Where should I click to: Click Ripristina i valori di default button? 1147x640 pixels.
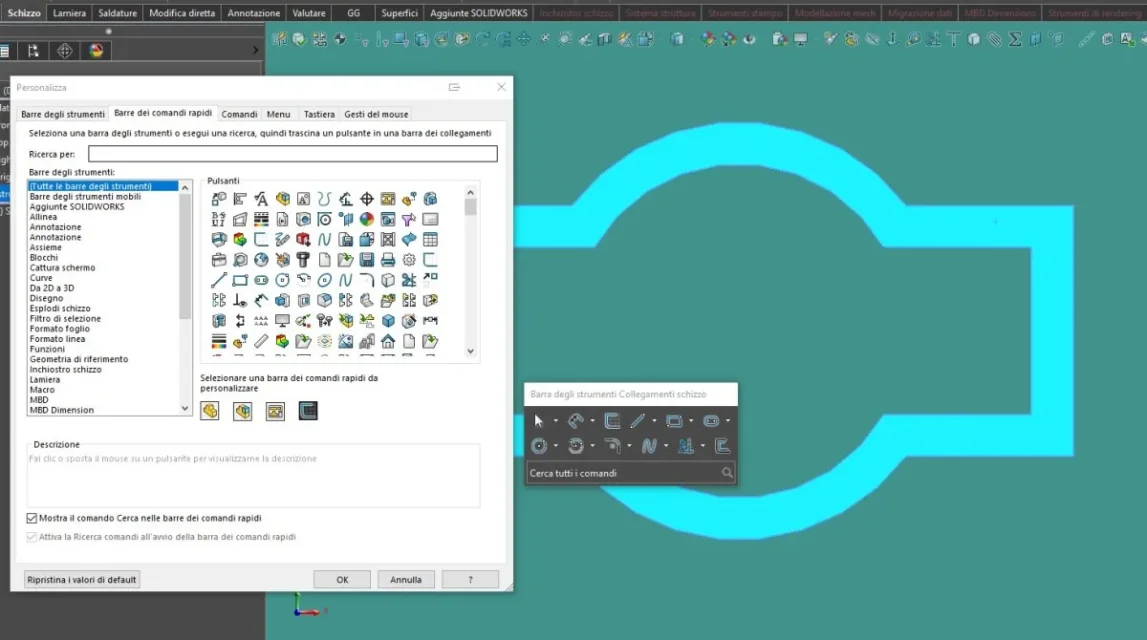point(81,579)
